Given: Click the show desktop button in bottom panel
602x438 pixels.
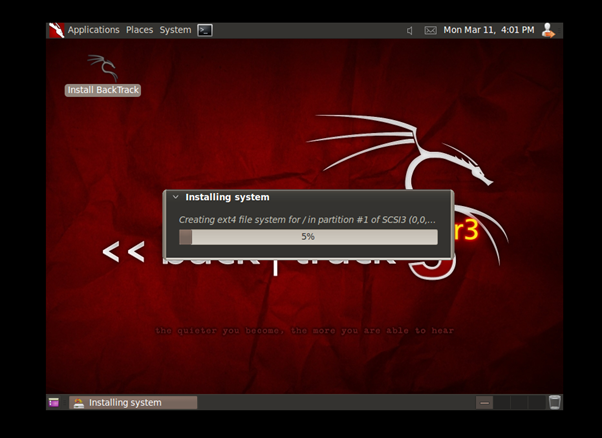Looking at the screenshot, I should click(x=54, y=402).
